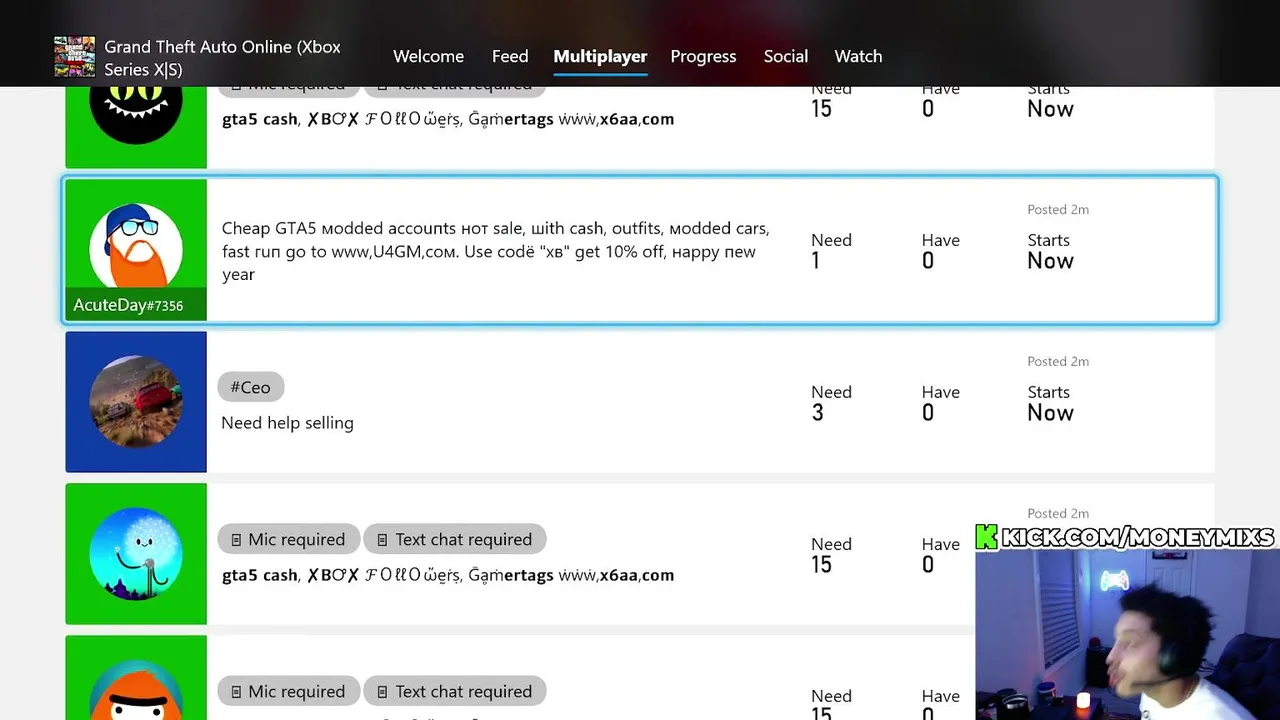1280x720 pixels.
Task: Switch to the Welcome tab
Action: pyautogui.click(x=428, y=57)
